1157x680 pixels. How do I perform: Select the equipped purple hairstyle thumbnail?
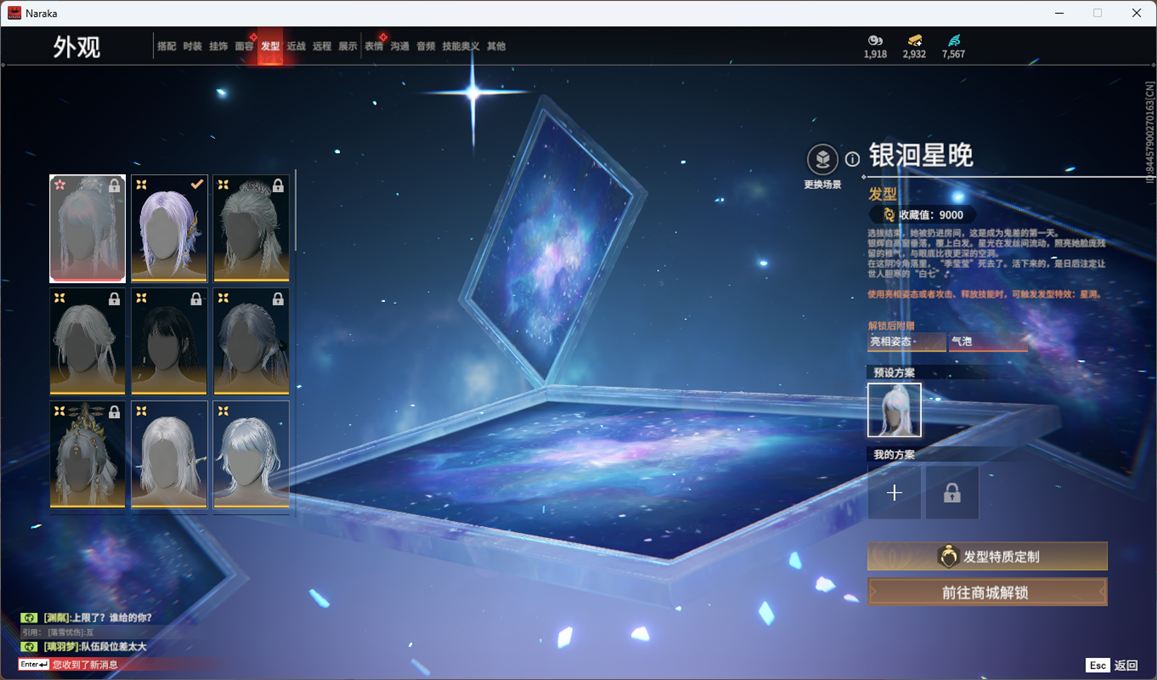pos(169,228)
